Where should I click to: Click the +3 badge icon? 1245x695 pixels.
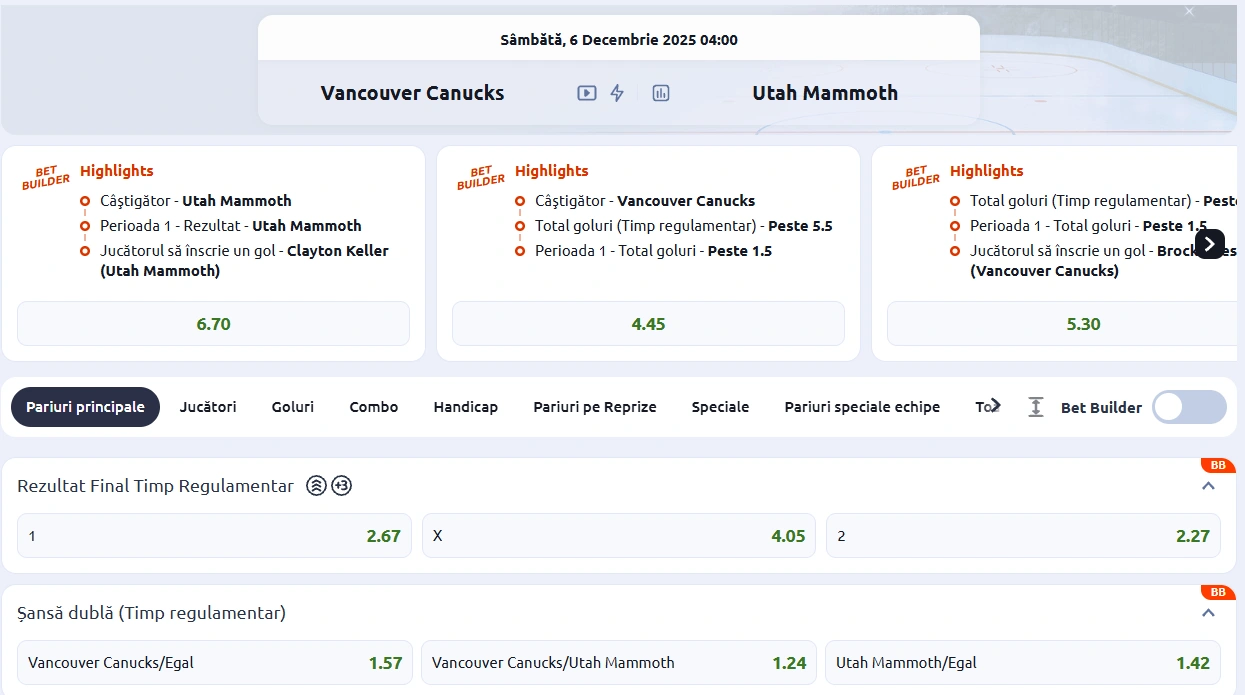(342, 486)
